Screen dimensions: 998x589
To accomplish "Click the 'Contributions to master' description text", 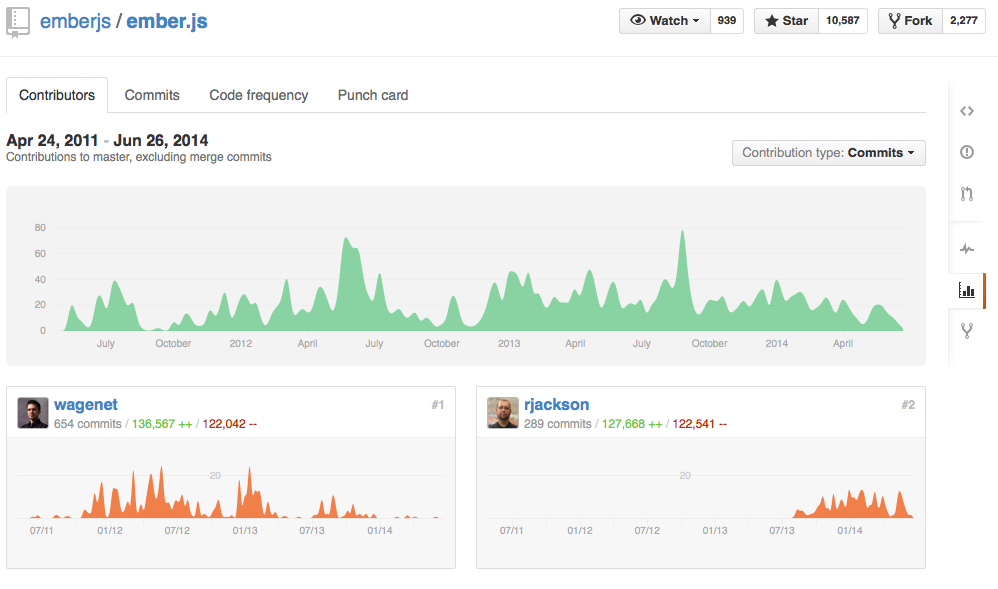I will [x=139, y=157].
